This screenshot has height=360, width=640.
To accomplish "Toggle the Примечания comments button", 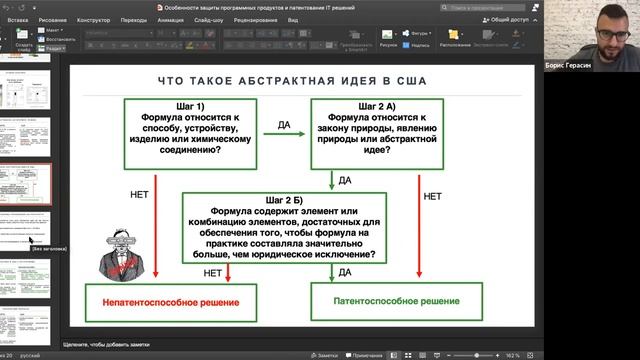I will (x=364, y=356).
